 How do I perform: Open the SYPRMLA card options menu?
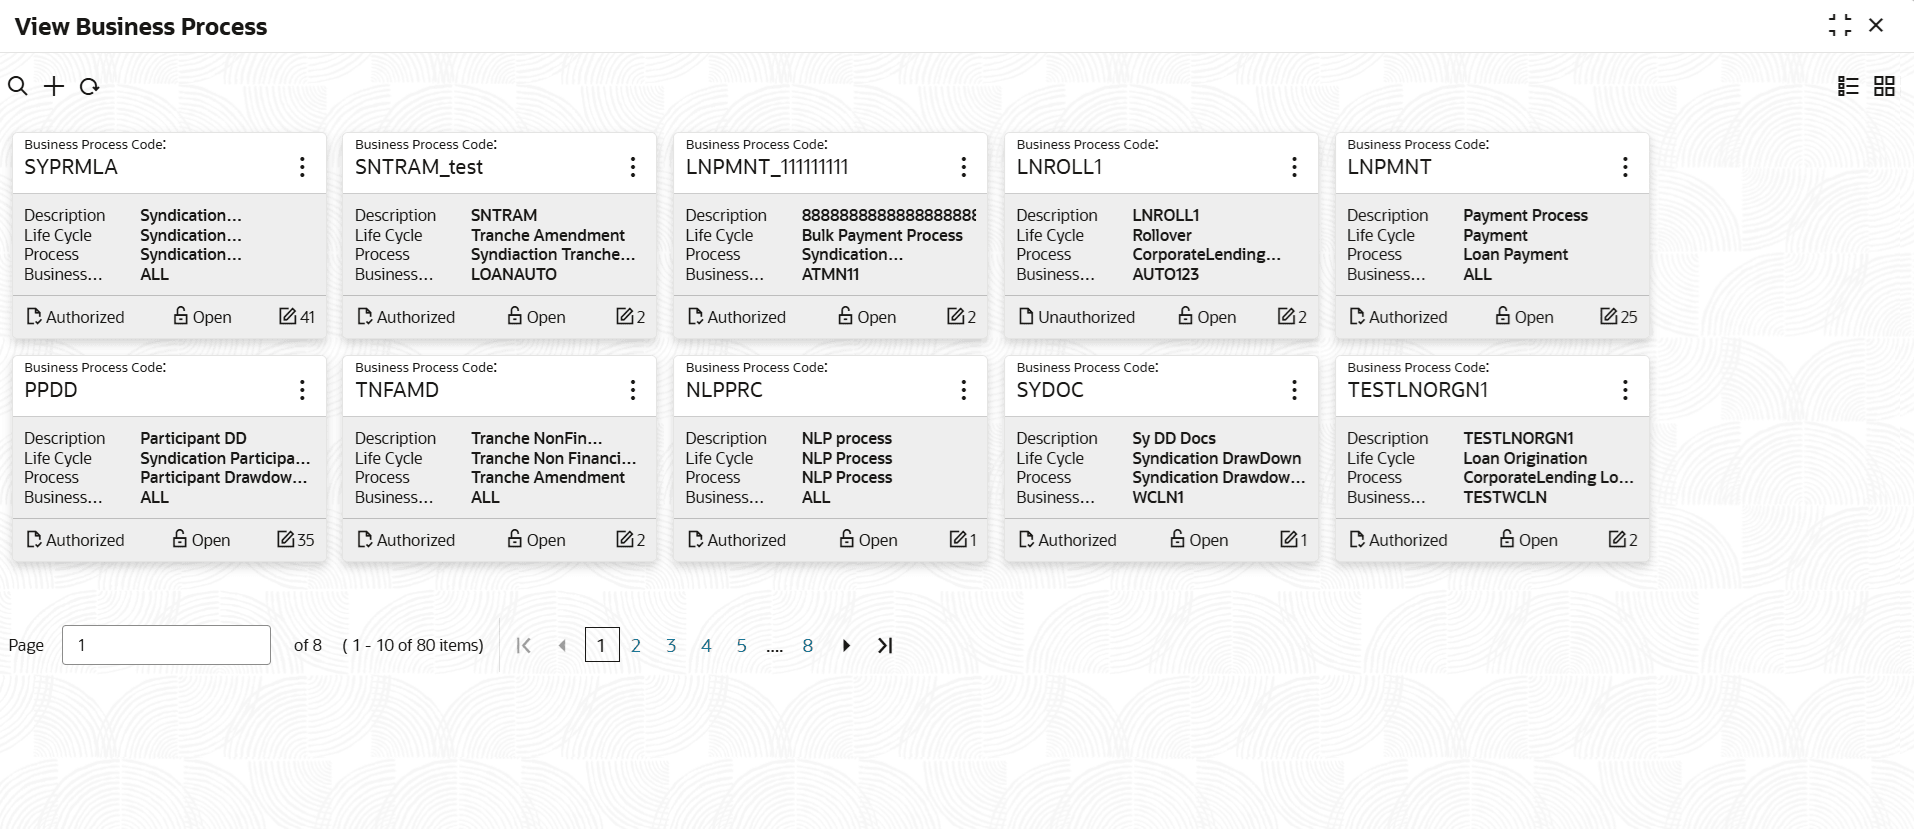coord(302,167)
